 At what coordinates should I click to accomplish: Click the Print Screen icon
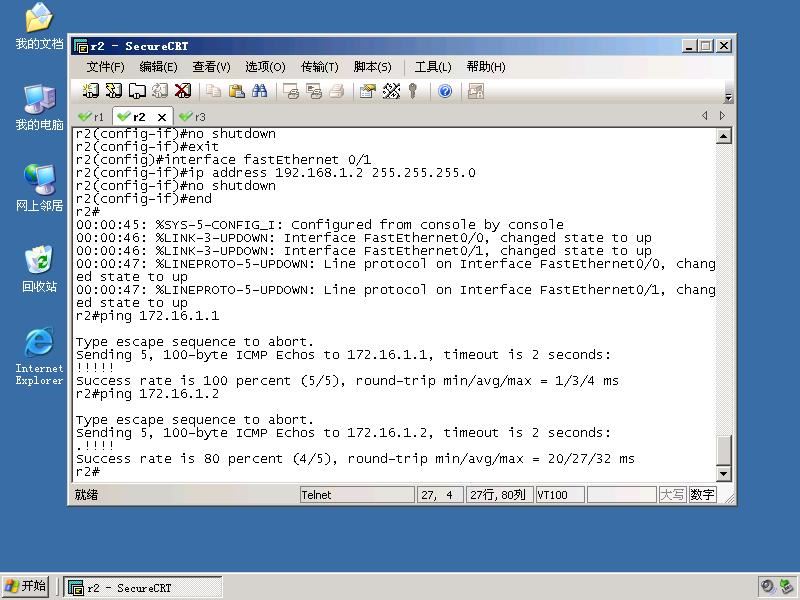291,91
